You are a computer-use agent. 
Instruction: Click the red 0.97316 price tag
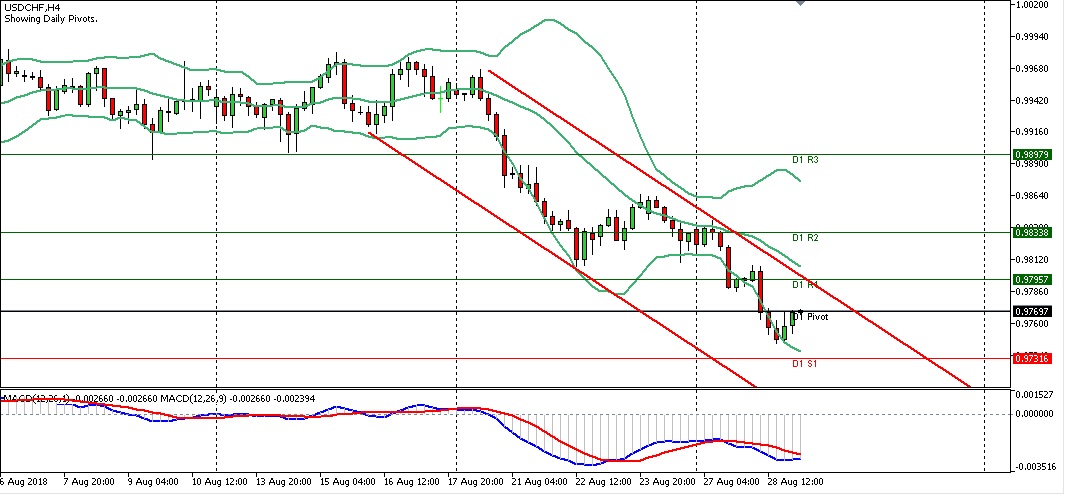tap(1031, 358)
